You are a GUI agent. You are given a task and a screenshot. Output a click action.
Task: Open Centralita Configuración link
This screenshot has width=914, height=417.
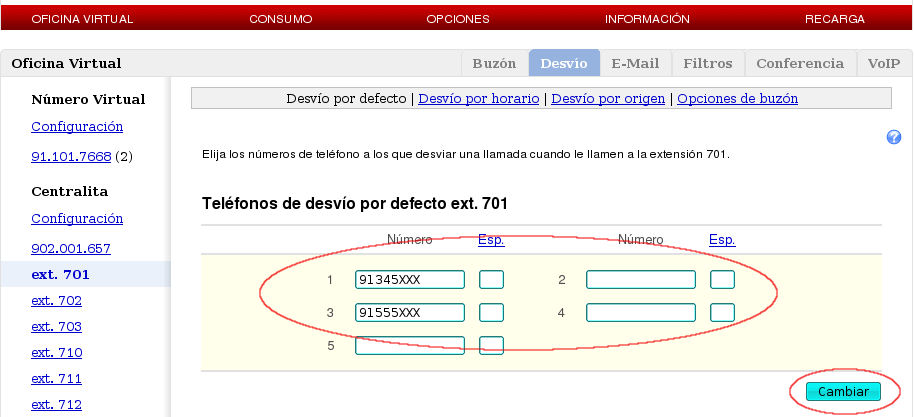77,218
